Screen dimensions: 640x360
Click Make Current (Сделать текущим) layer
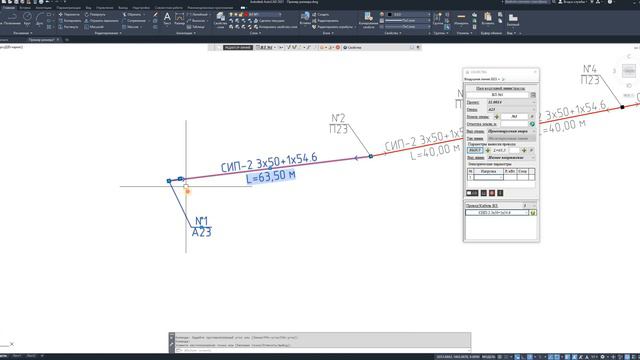click(x=269, y=20)
